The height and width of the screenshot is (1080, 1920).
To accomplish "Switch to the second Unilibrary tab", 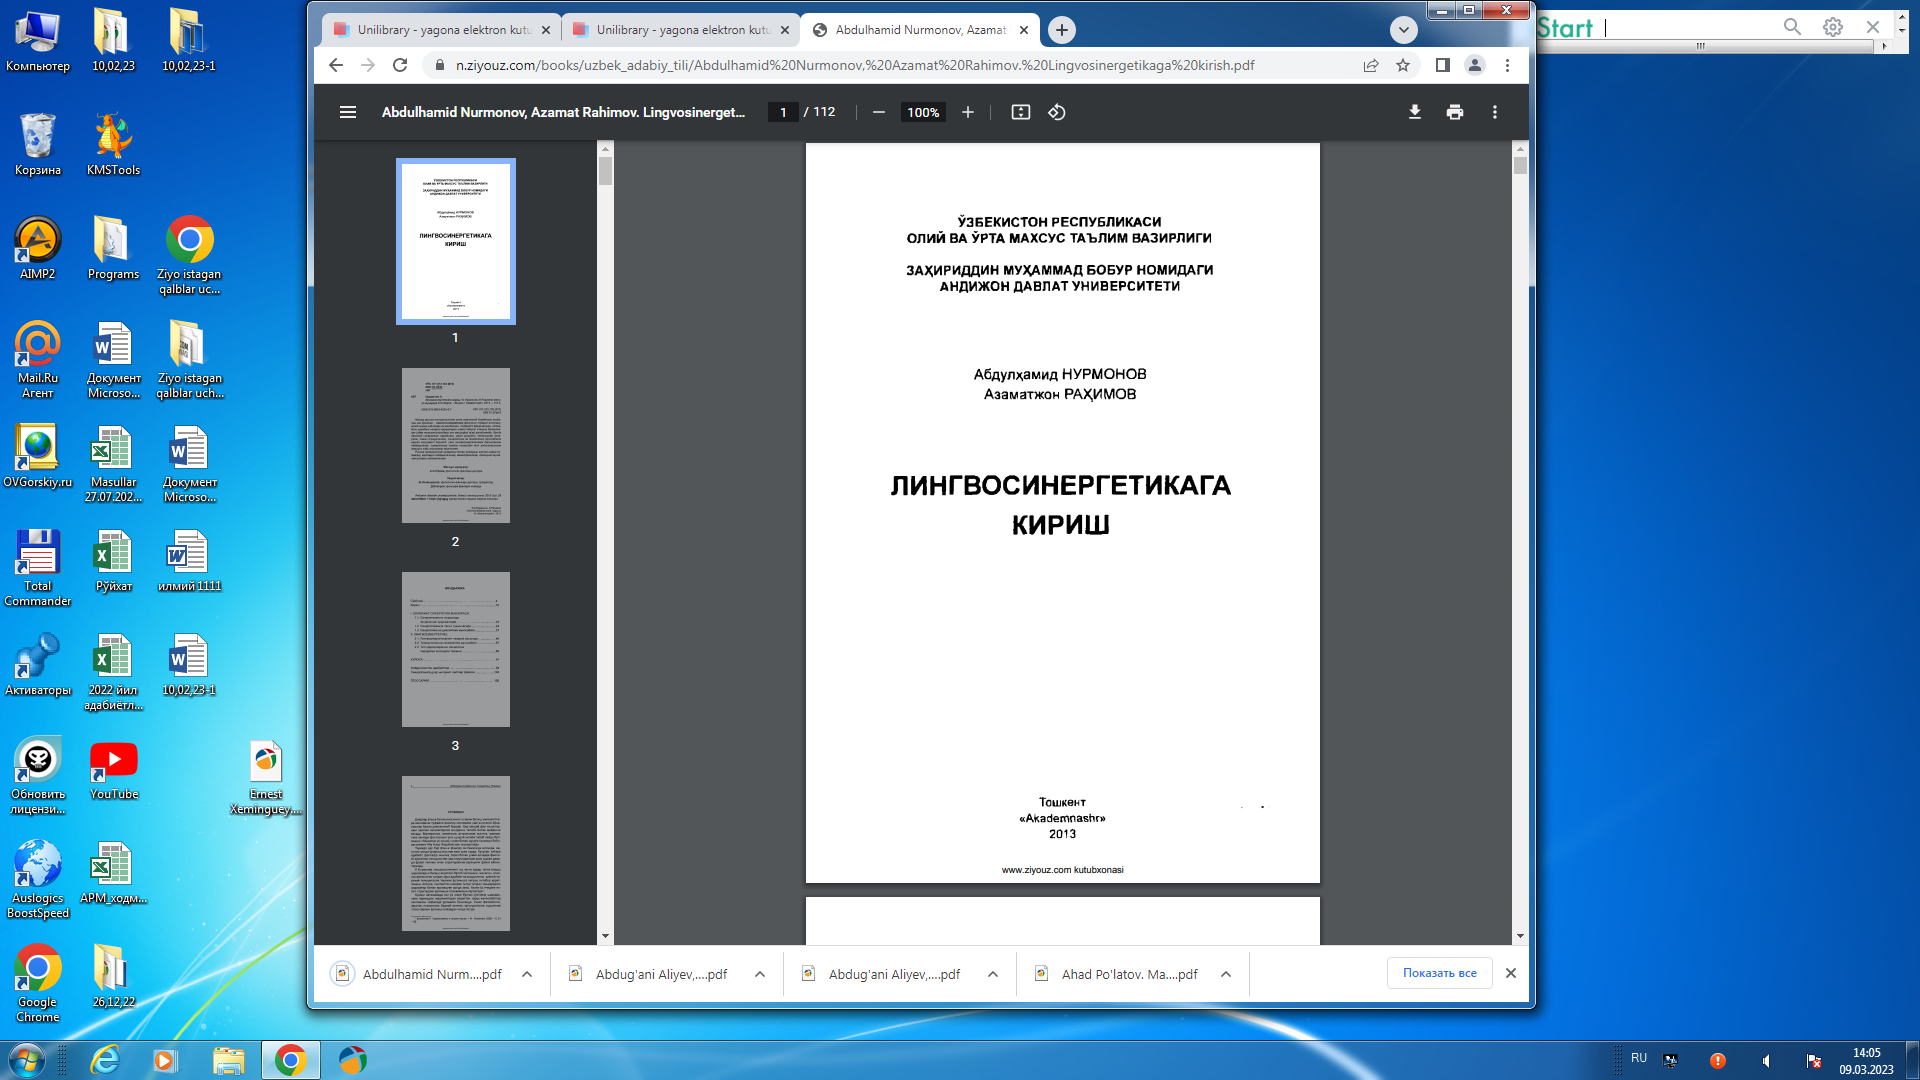I will point(680,30).
